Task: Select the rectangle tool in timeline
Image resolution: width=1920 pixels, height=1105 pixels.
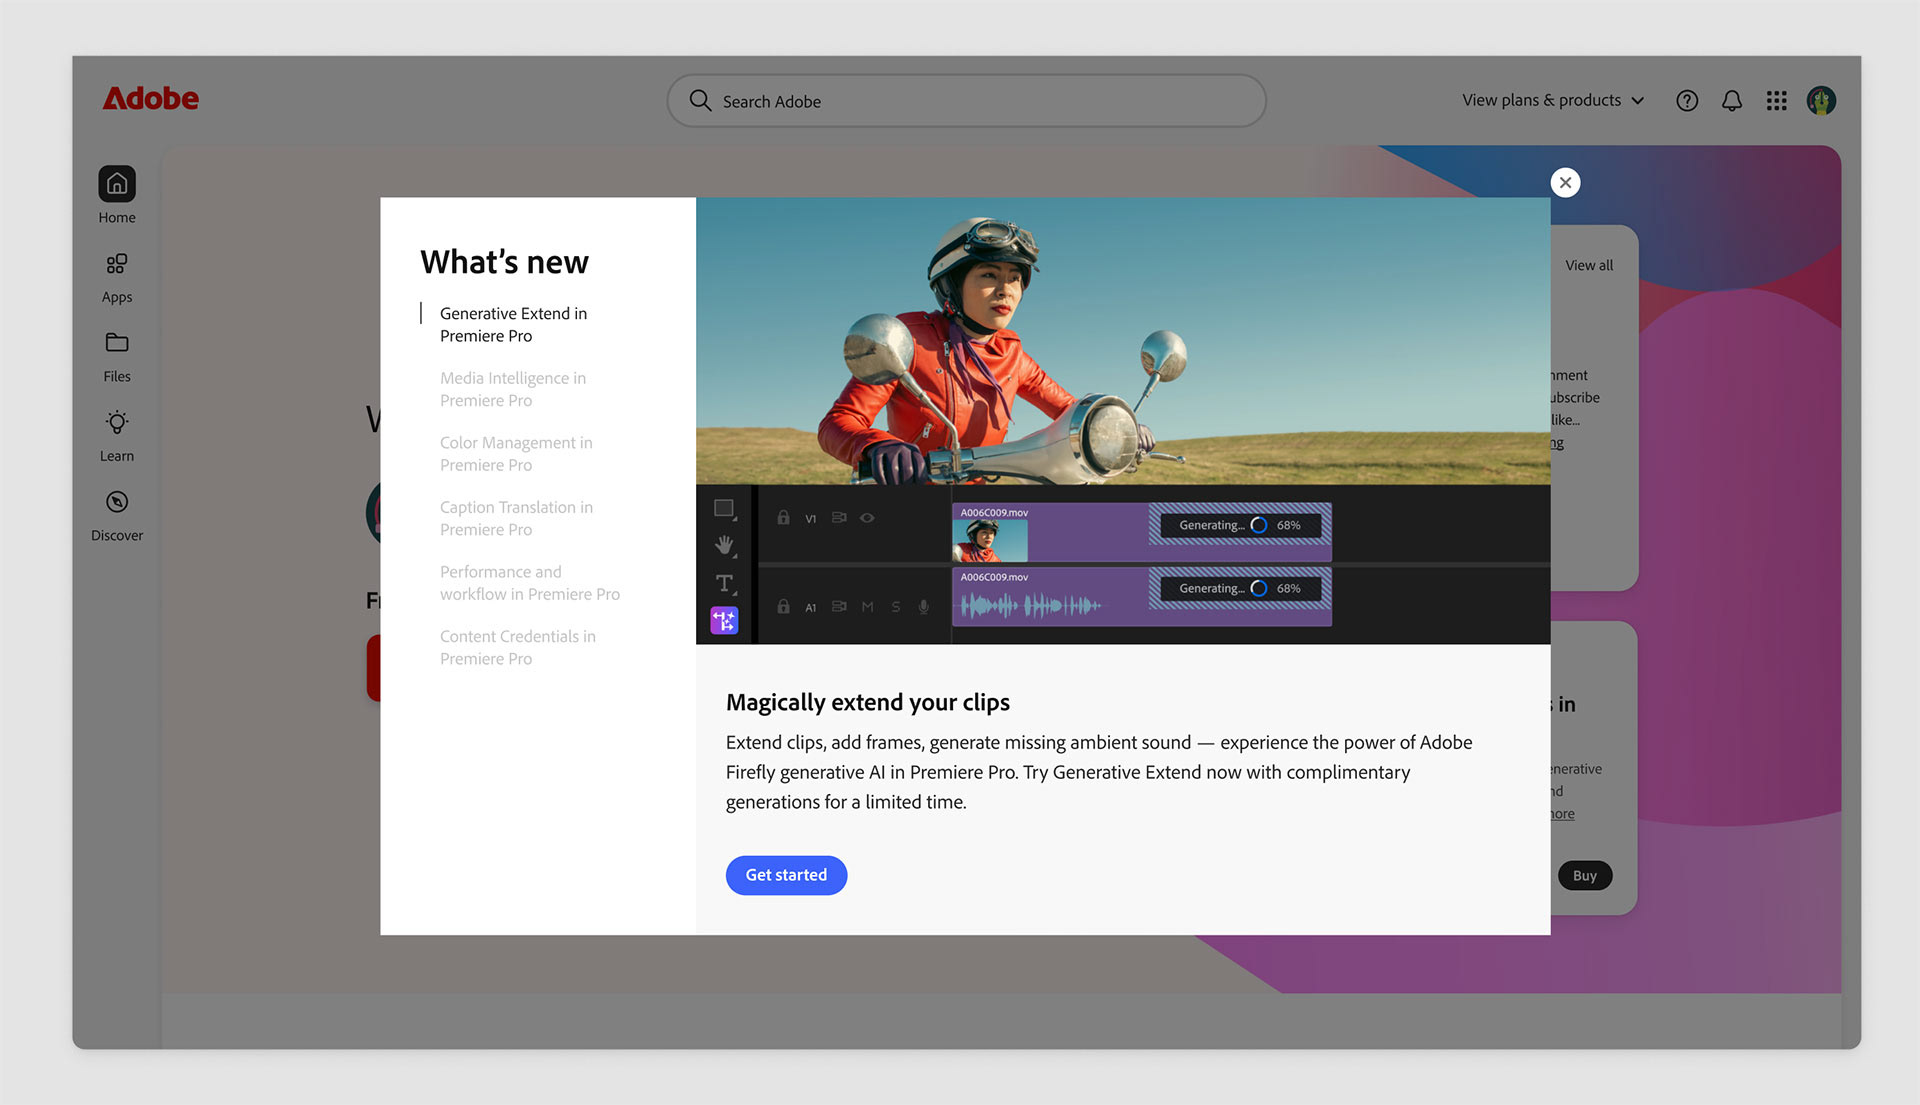Action: (724, 509)
